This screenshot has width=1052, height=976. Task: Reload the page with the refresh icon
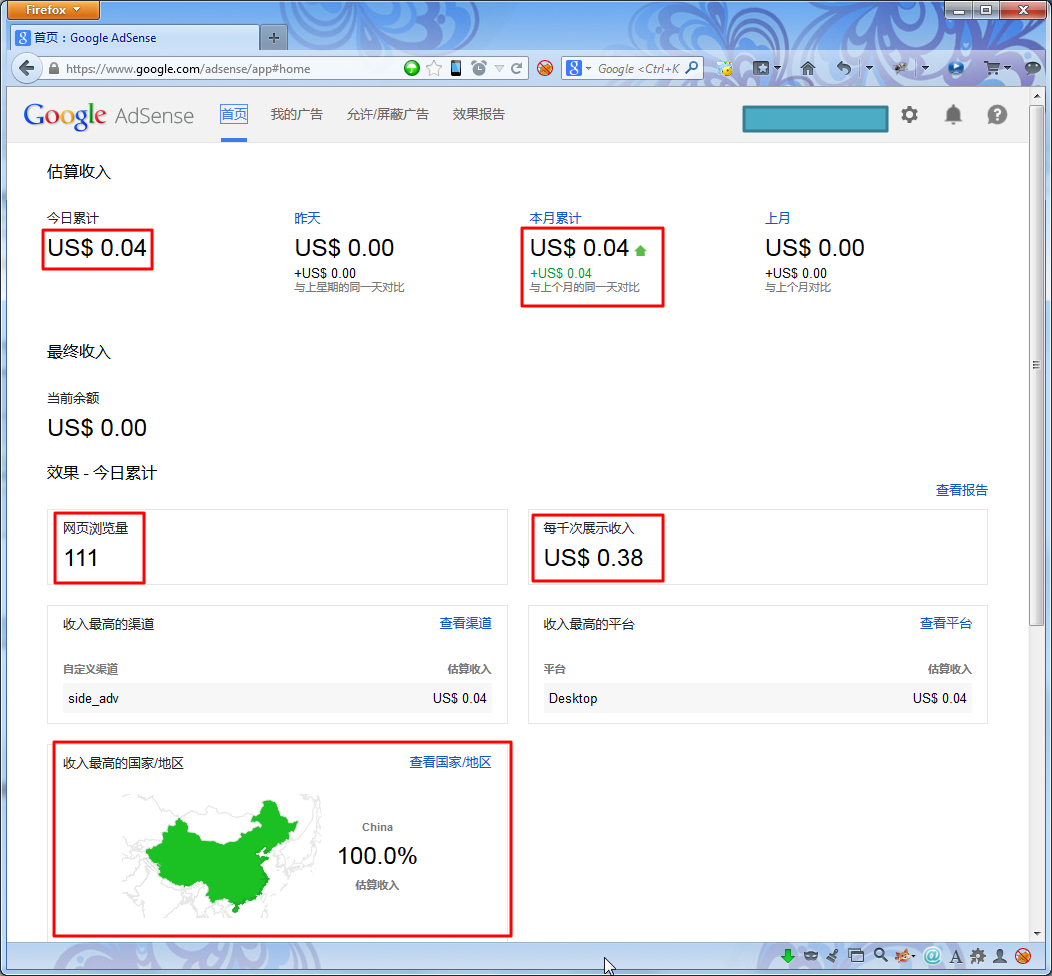(517, 68)
